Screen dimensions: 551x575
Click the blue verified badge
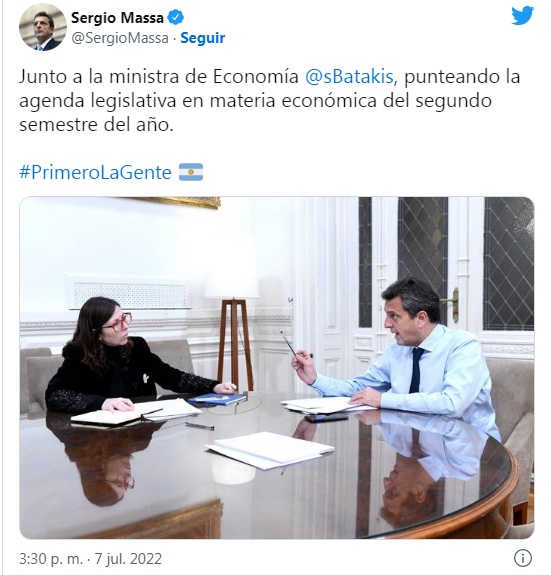(176, 18)
